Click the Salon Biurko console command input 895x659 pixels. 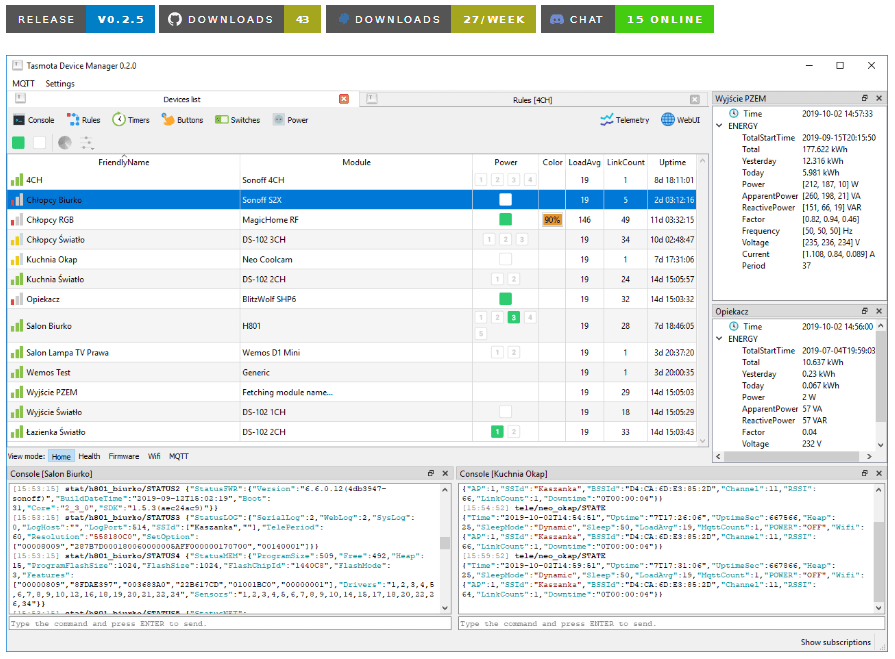228,623
